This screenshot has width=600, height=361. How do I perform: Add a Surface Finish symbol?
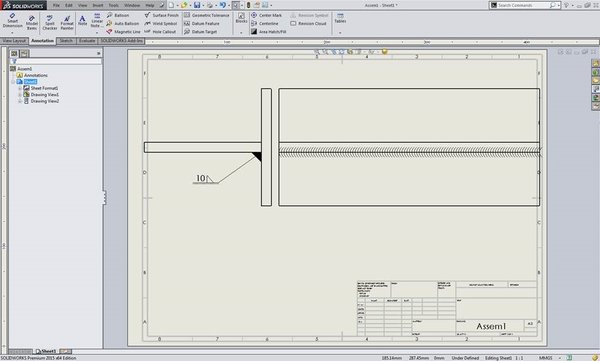click(161, 15)
